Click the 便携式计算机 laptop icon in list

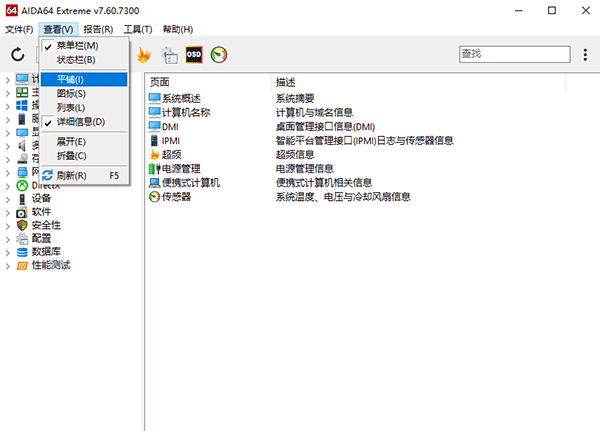point(155,183)
